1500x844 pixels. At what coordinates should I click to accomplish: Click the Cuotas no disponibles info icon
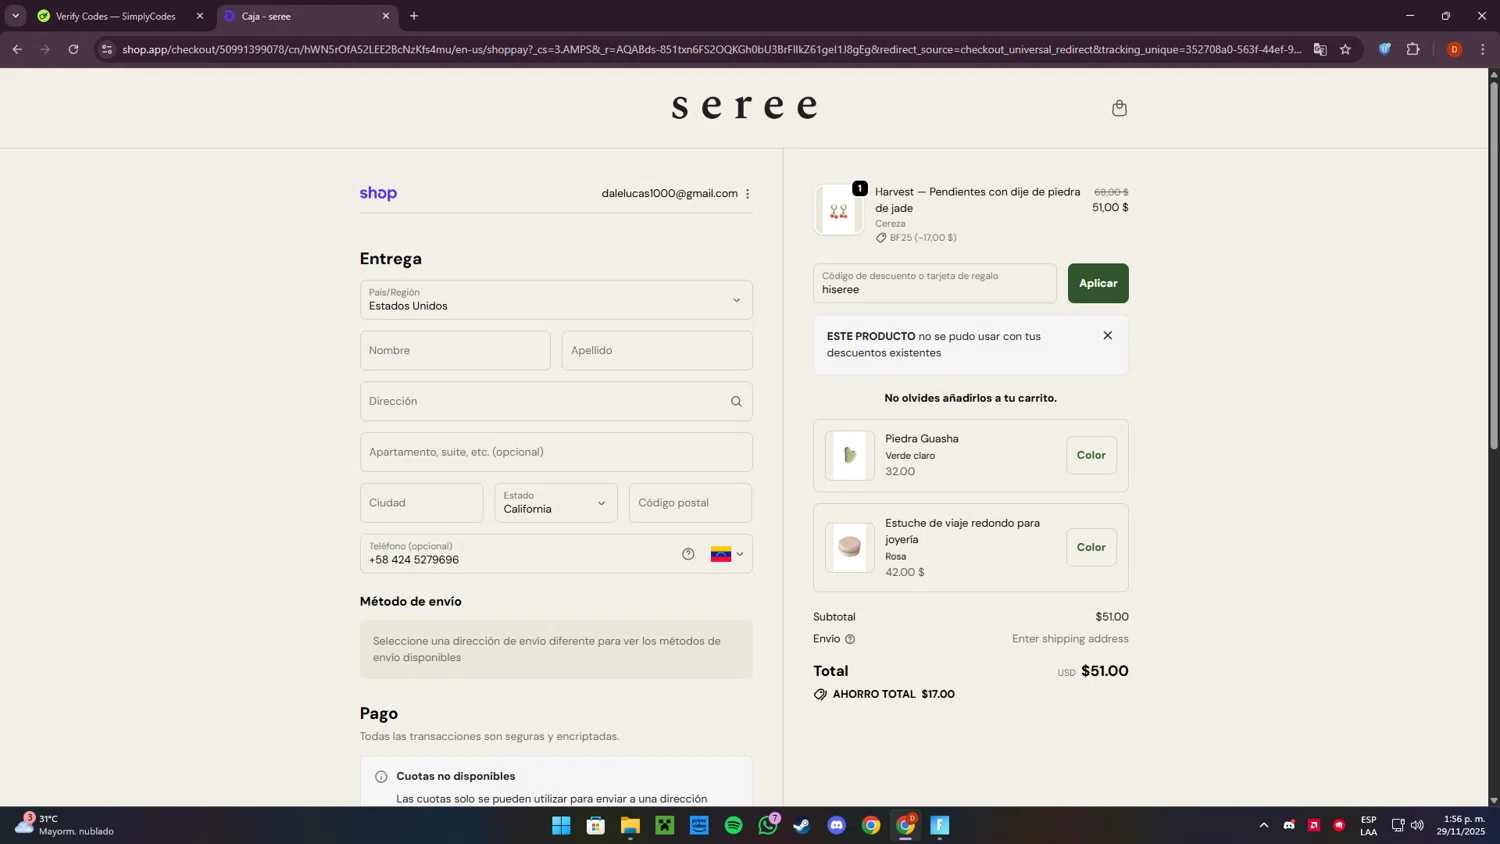(381, 777)
